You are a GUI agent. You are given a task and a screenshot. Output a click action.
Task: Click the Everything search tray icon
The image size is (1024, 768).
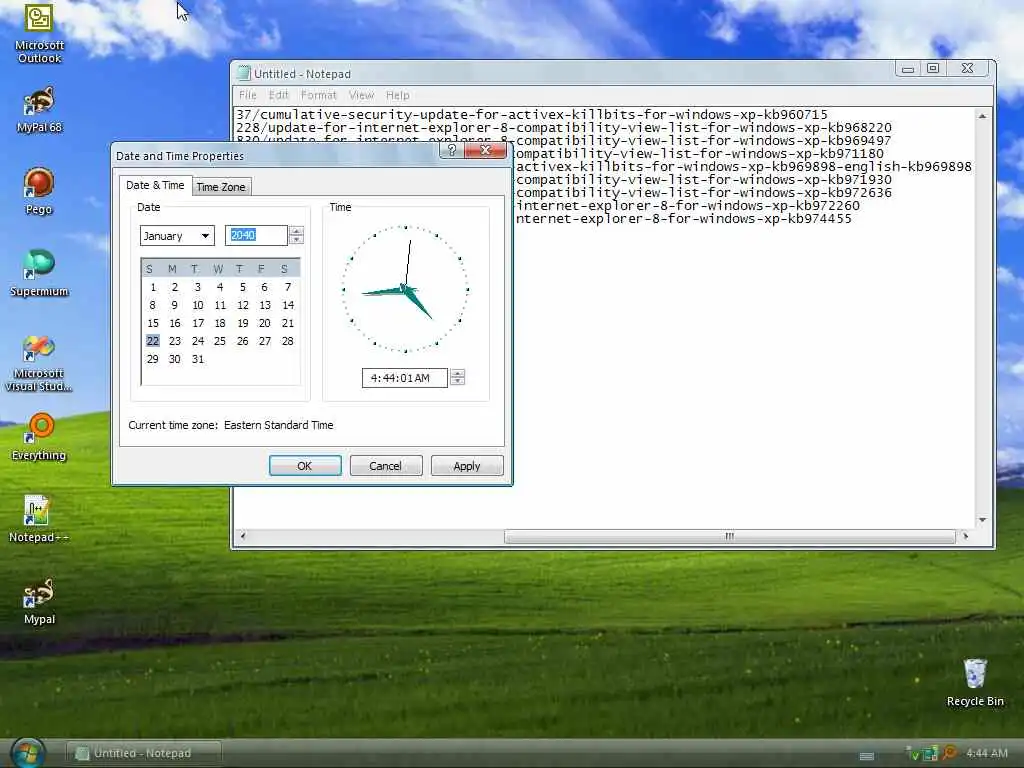pos(950,754)
